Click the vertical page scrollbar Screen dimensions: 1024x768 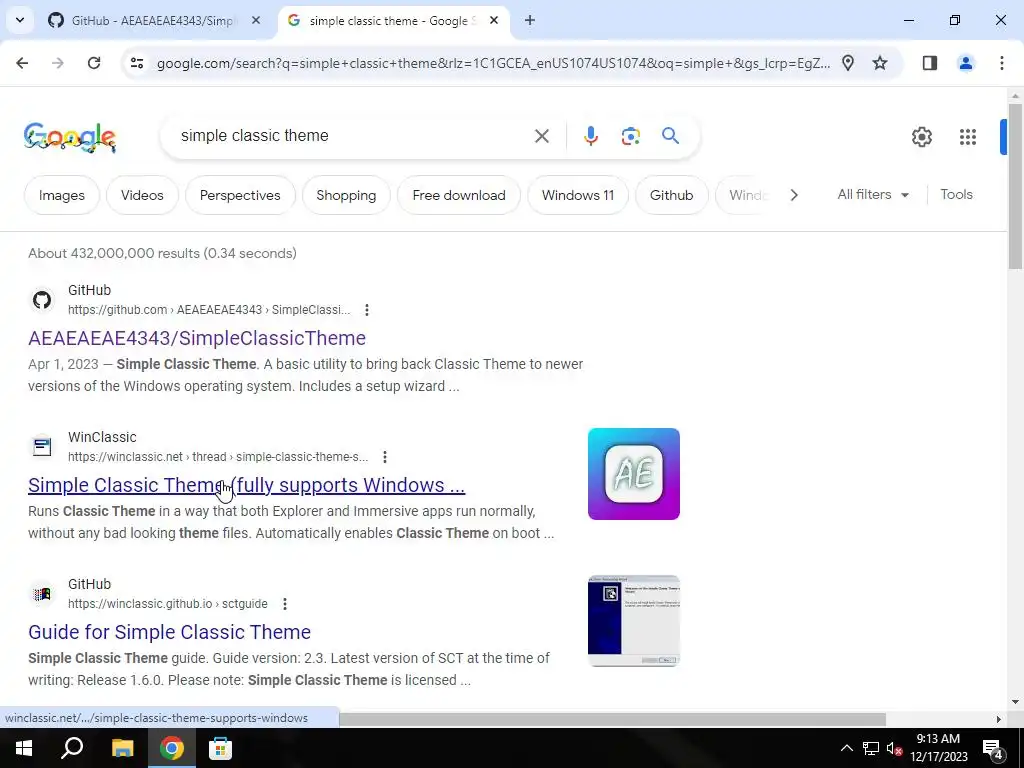(x=1015, y=186)
